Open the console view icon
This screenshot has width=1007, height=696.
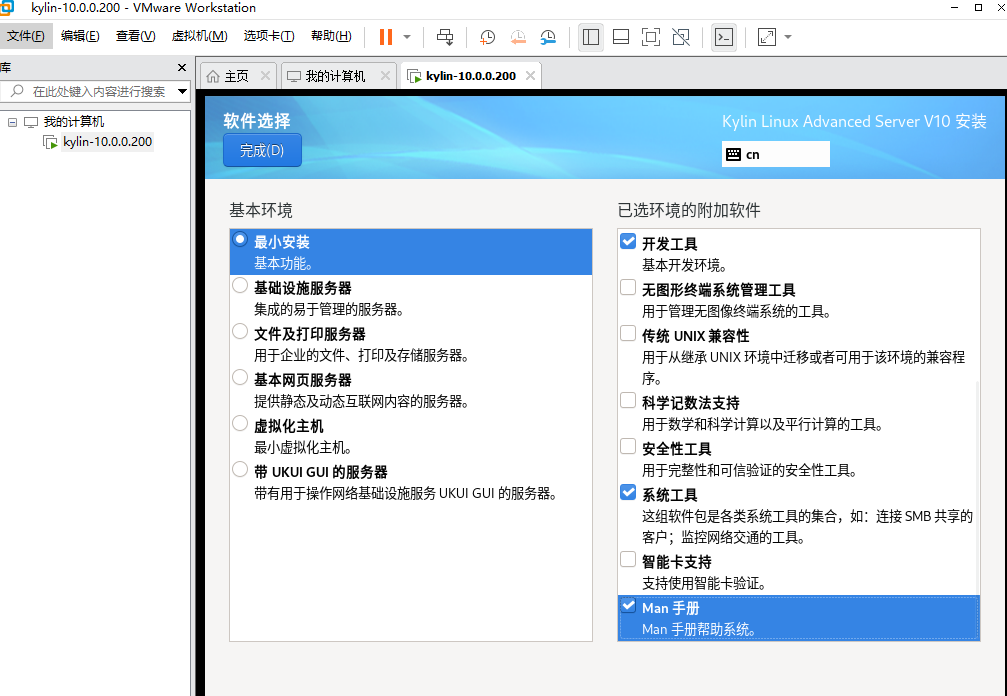(724, 37)
